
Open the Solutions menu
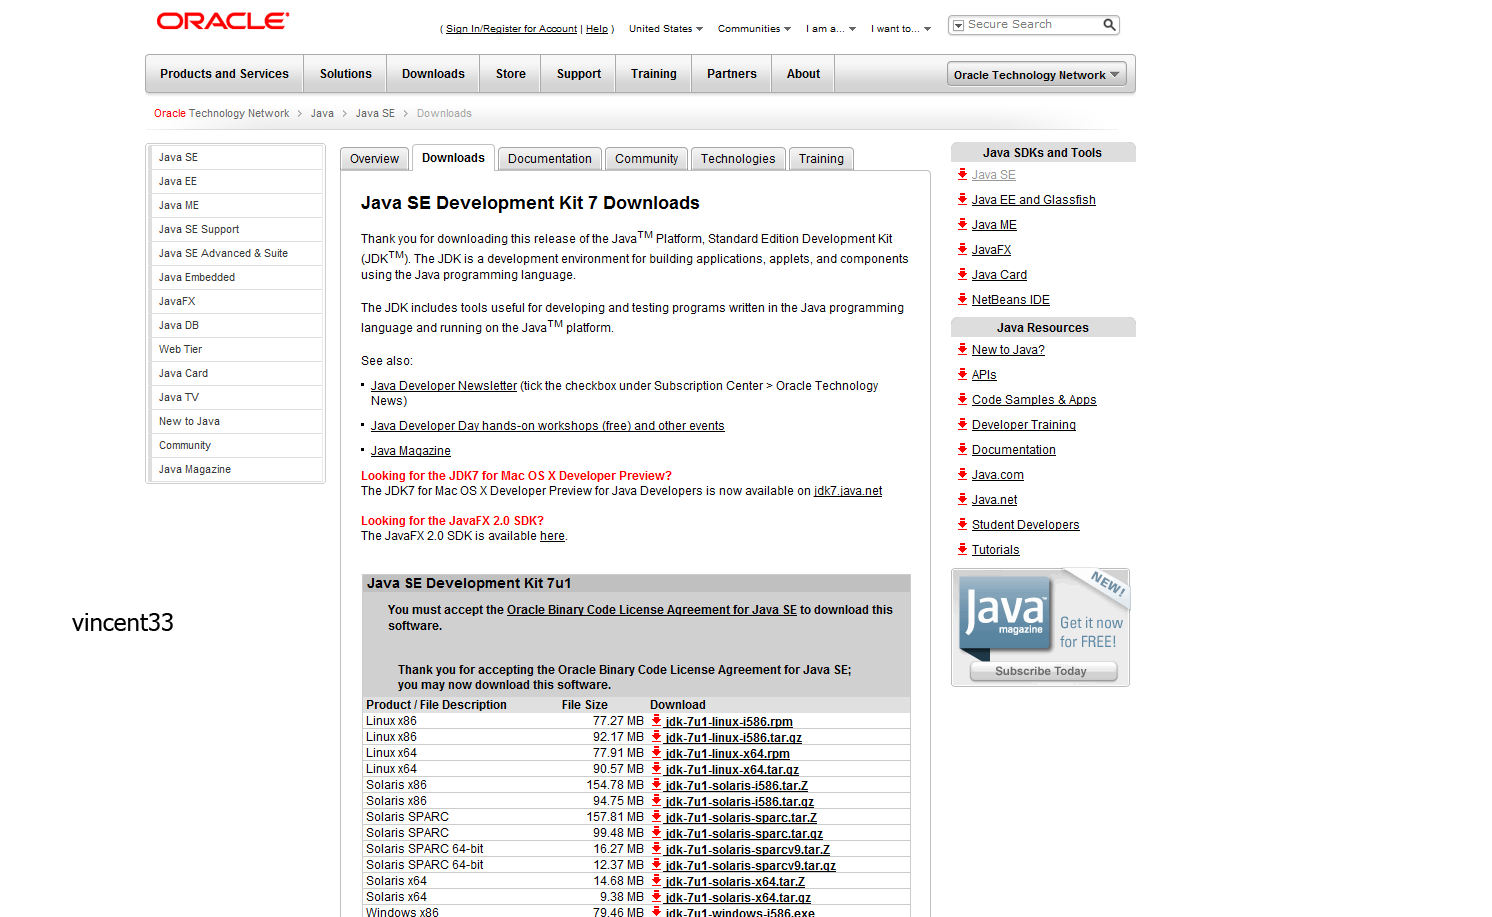345,74
